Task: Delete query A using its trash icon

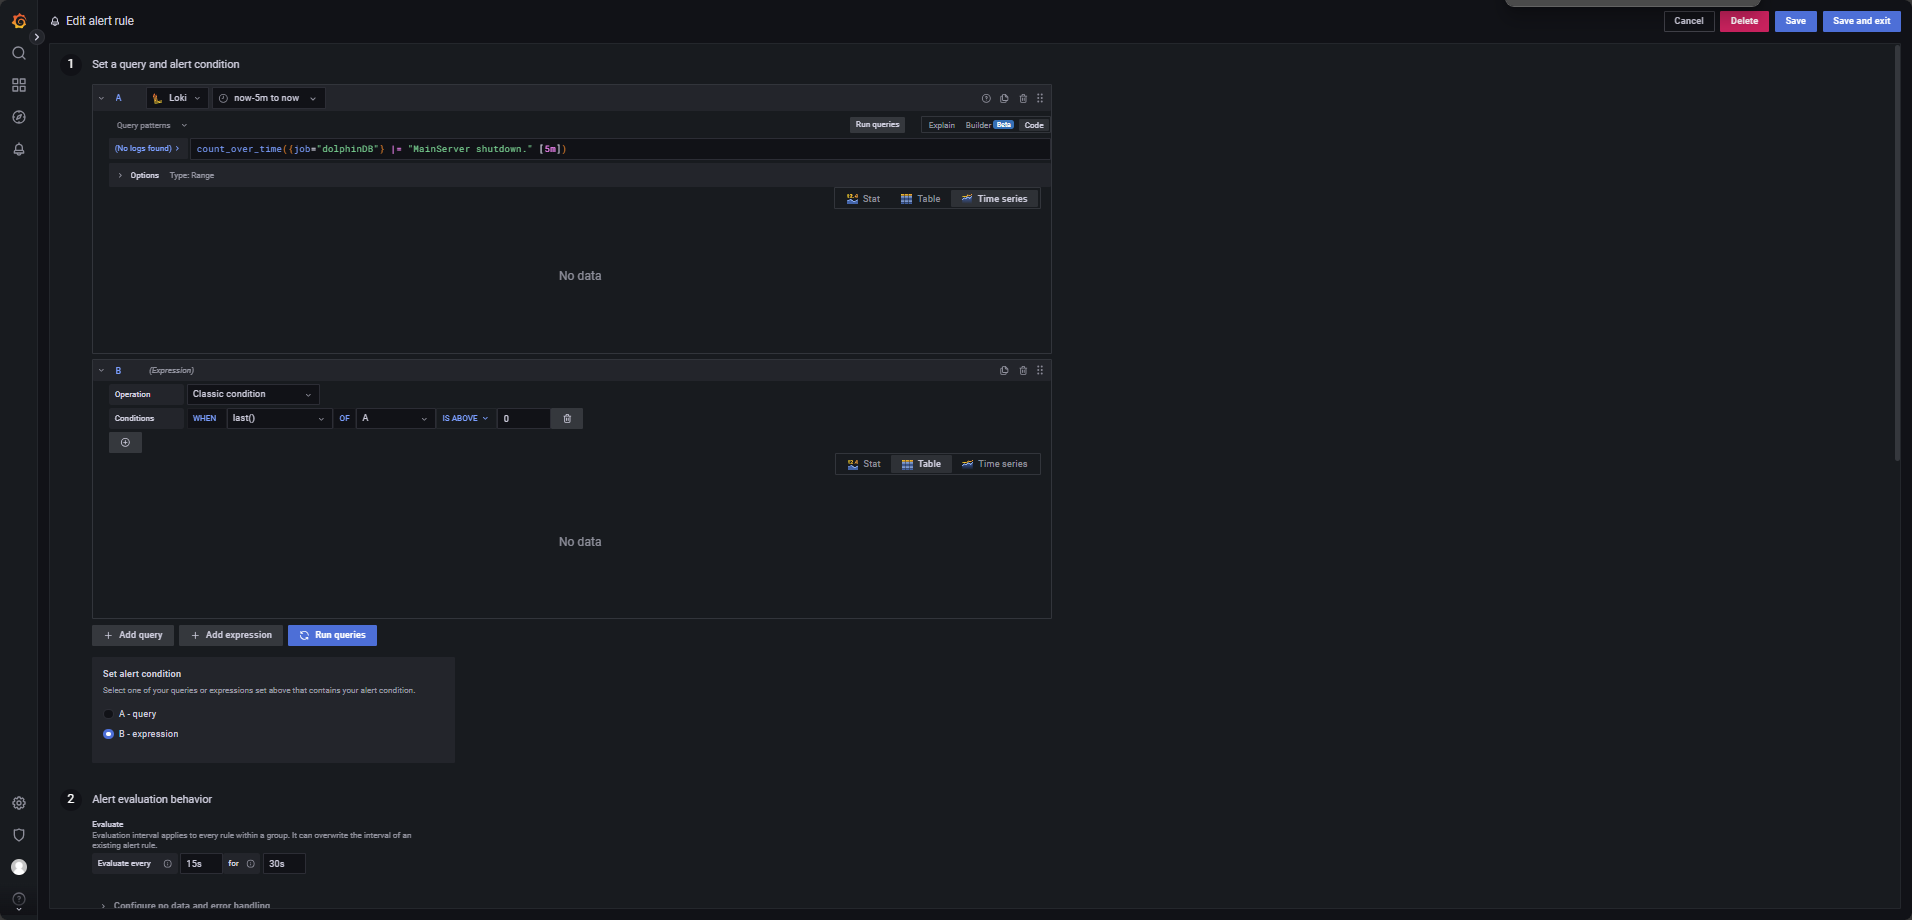Action: pyautogui.click(x=1022, y=98)
